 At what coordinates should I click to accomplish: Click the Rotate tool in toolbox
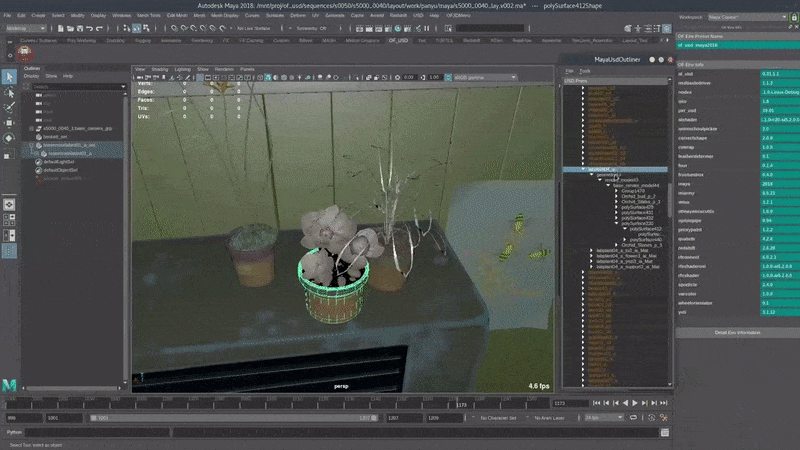9,138
